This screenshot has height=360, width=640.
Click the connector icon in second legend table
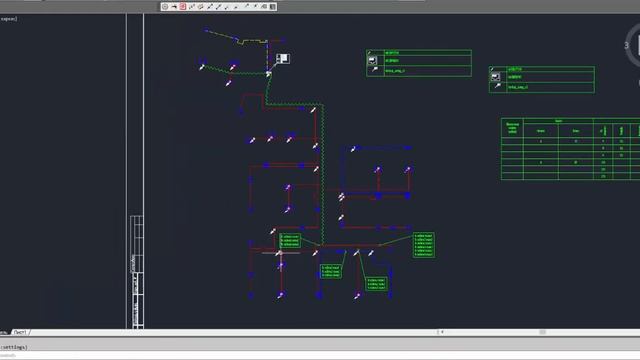click(498, 87)
